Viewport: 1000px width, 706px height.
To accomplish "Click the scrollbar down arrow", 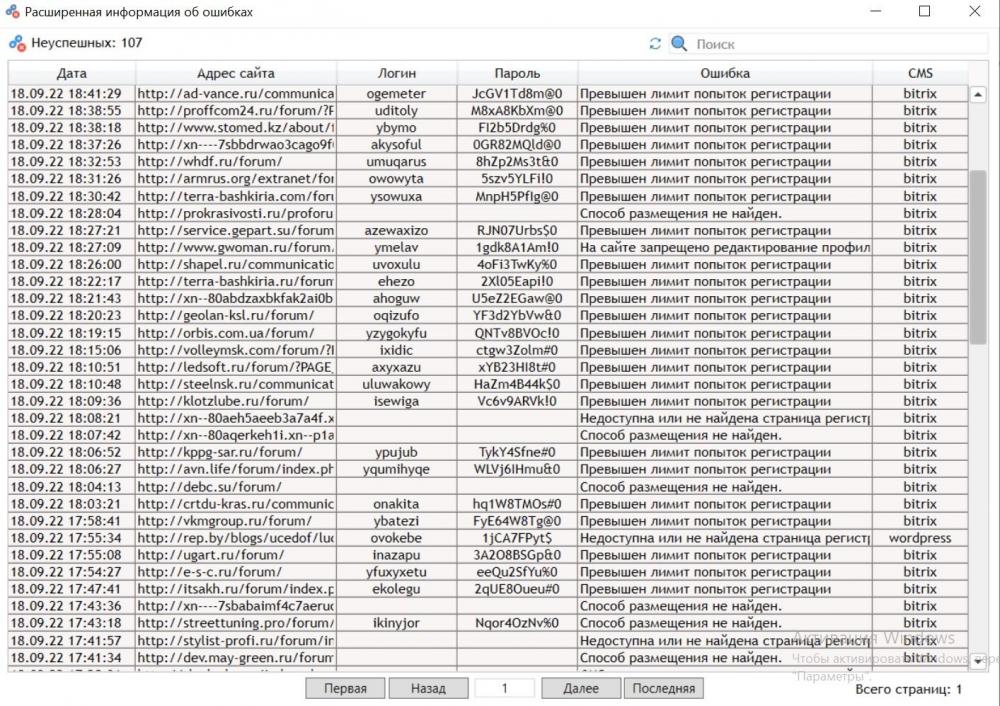I will click(978, 661).
